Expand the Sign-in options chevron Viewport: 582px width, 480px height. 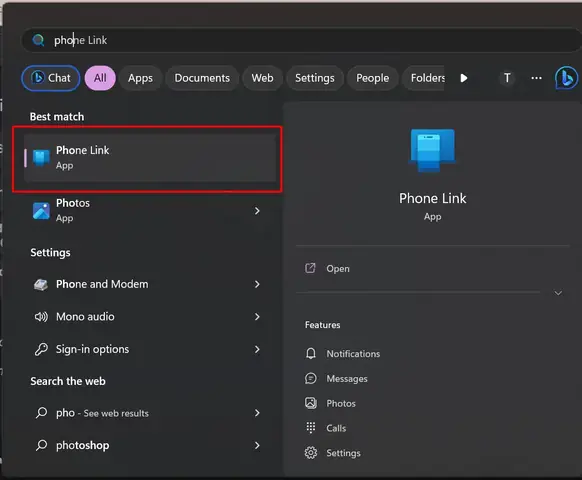257,349
